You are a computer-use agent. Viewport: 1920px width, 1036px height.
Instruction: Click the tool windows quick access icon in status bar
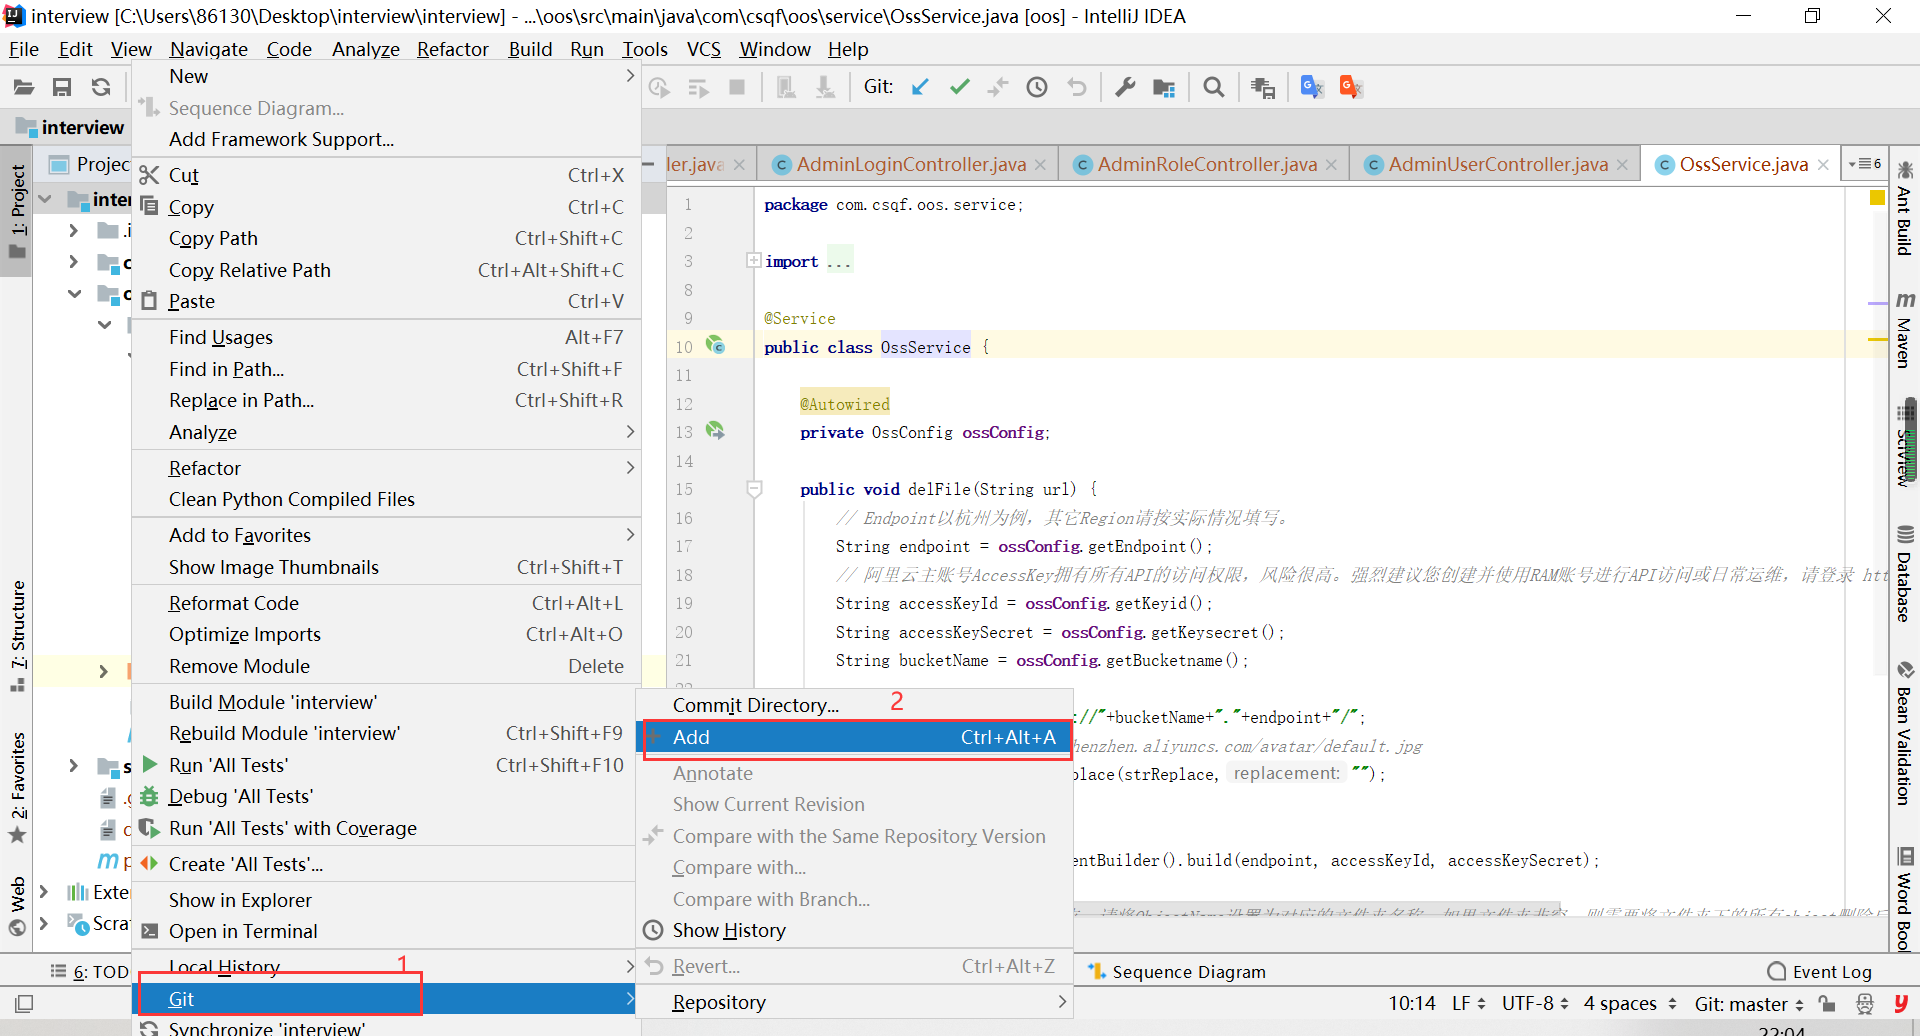tap(24, 1003)
